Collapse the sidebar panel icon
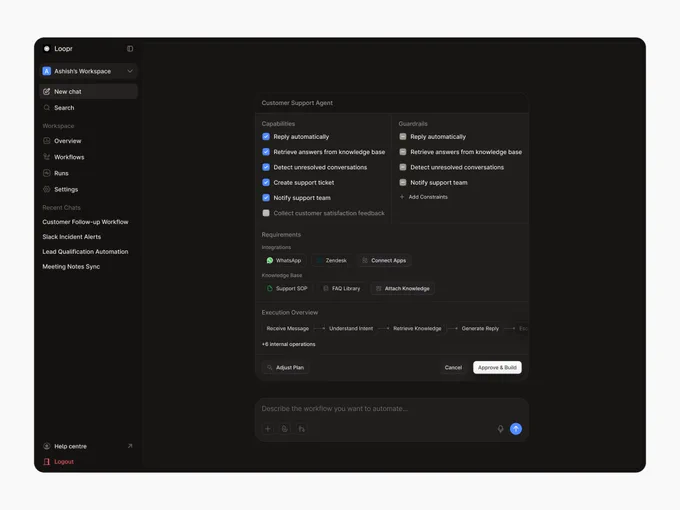The width and height of the screenshot is (680, 510). click(x=130, y=49)
